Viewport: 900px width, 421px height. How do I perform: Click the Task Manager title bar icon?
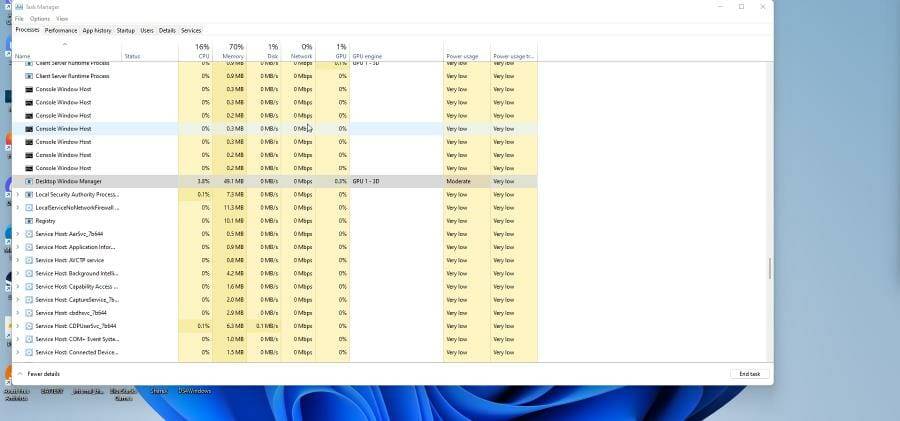click(x=19, y=7)
